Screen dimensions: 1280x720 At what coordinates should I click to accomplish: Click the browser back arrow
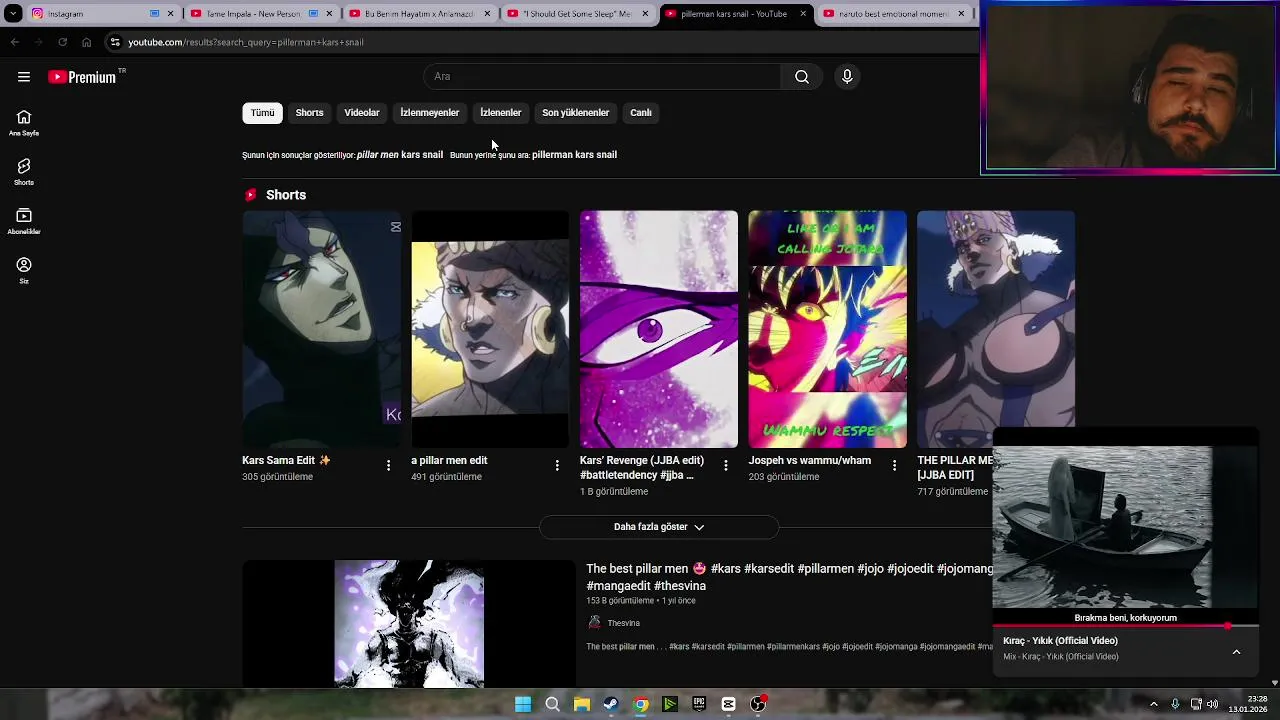point(14,42)
